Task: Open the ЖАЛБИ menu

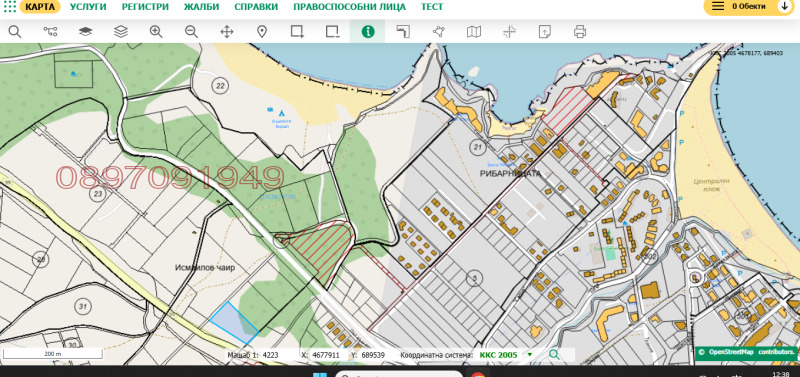Action: [202, 7]
